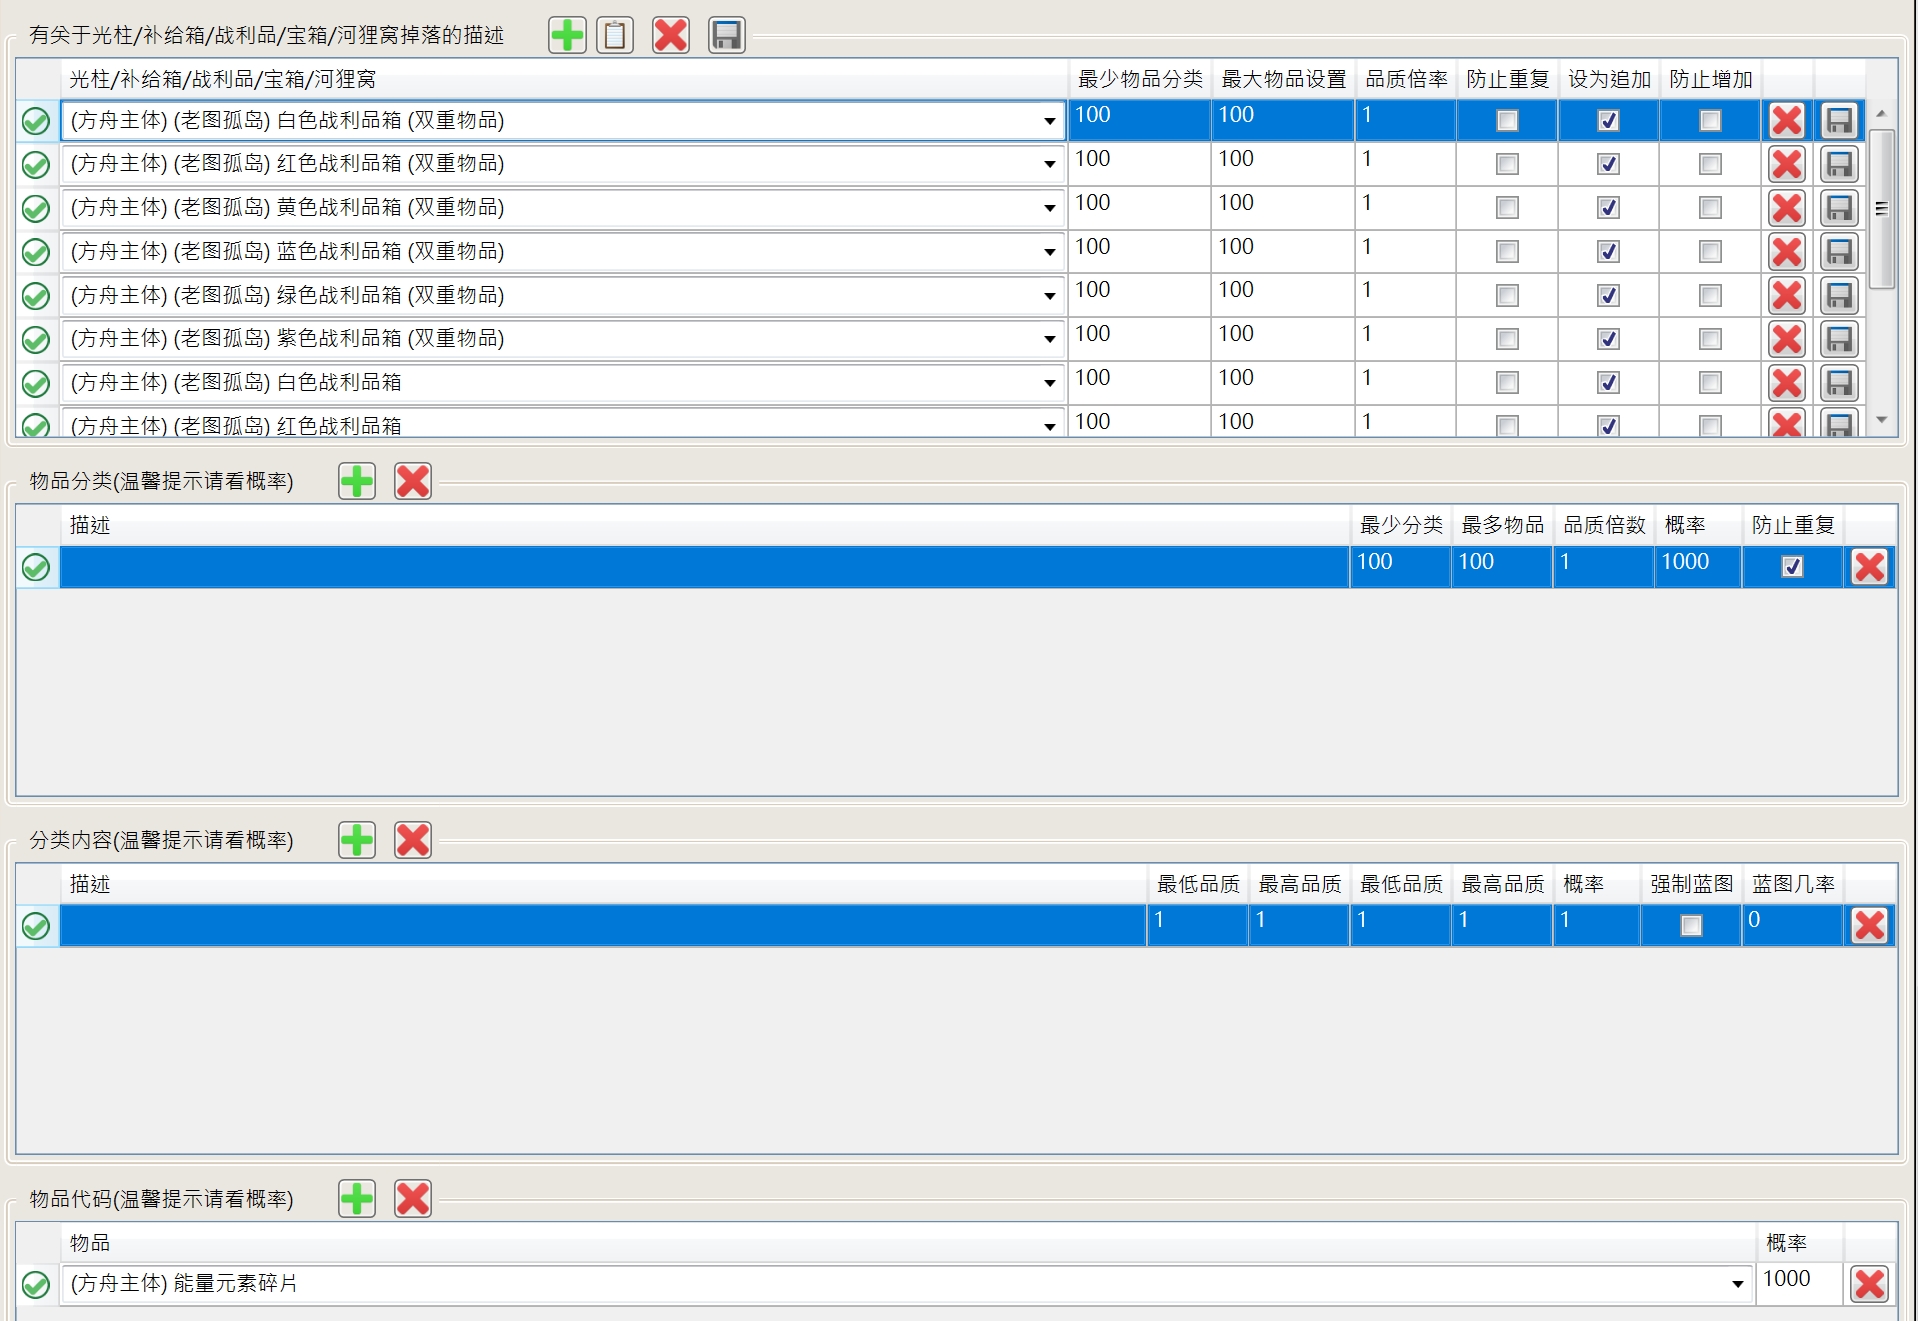The height and width of the screenshot is (1321, 1918).
Task: Delete the selected 分类内容 row
Action: 1869,925
